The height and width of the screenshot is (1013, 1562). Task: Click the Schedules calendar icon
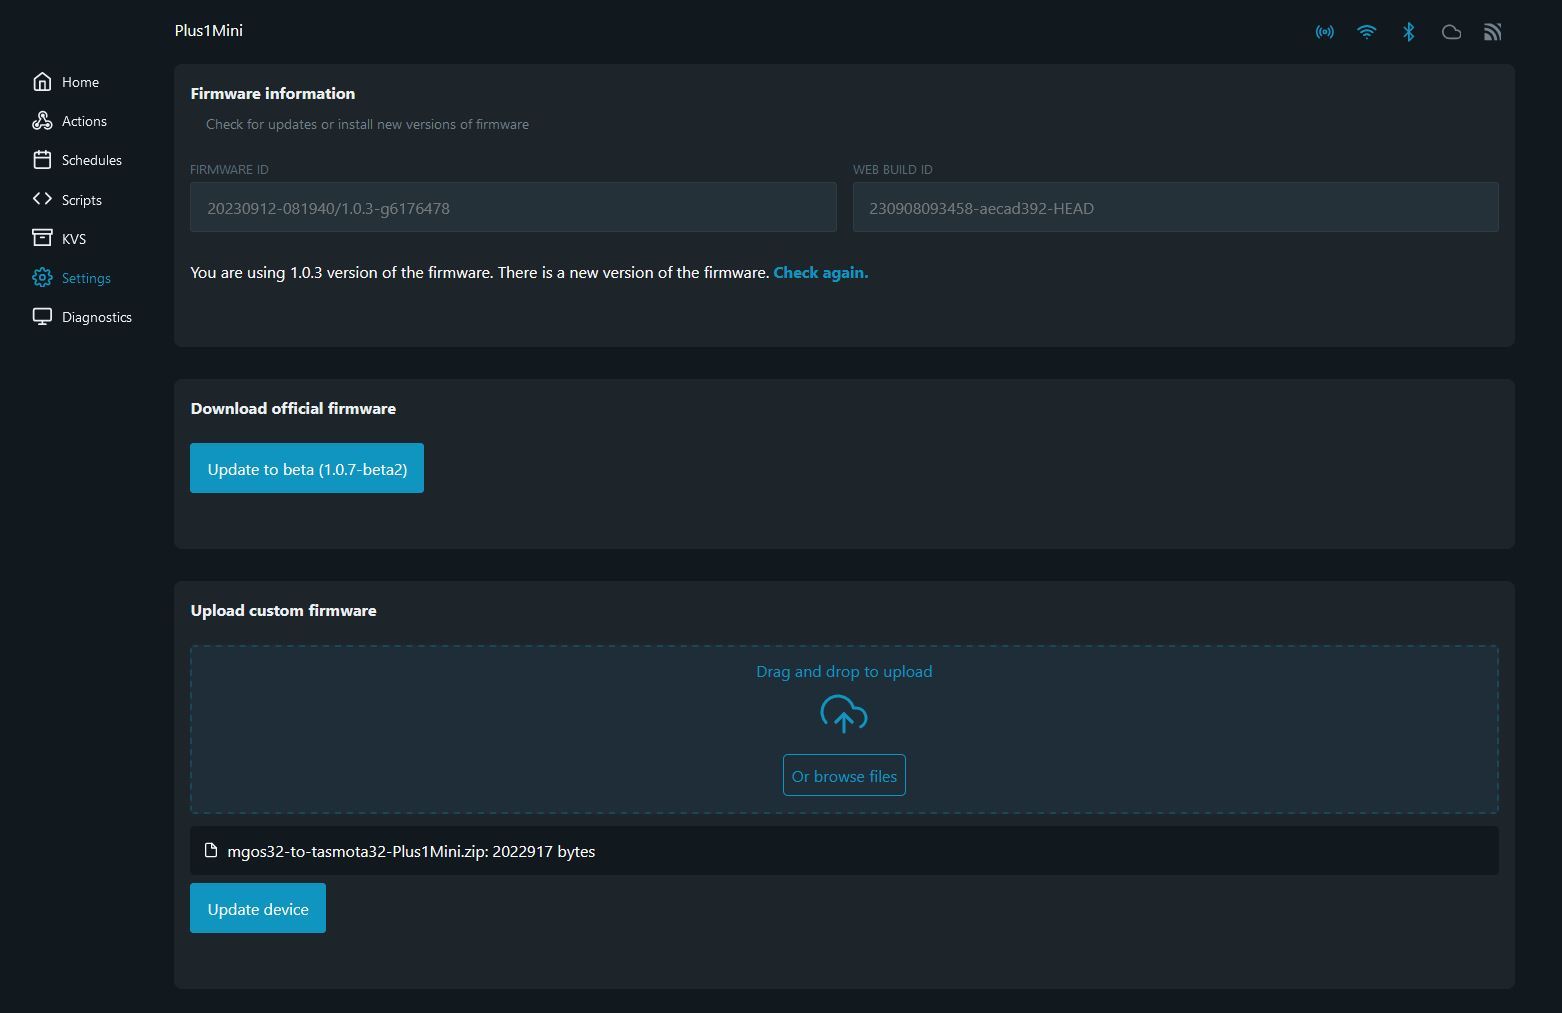(x=42, y=160)
